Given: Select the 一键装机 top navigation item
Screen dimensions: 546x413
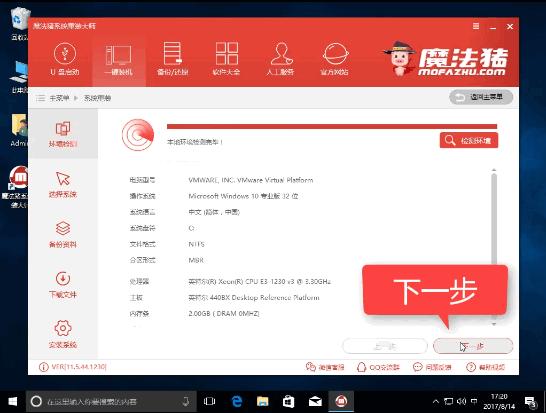Looking at the screenshot, I should 119,60.
